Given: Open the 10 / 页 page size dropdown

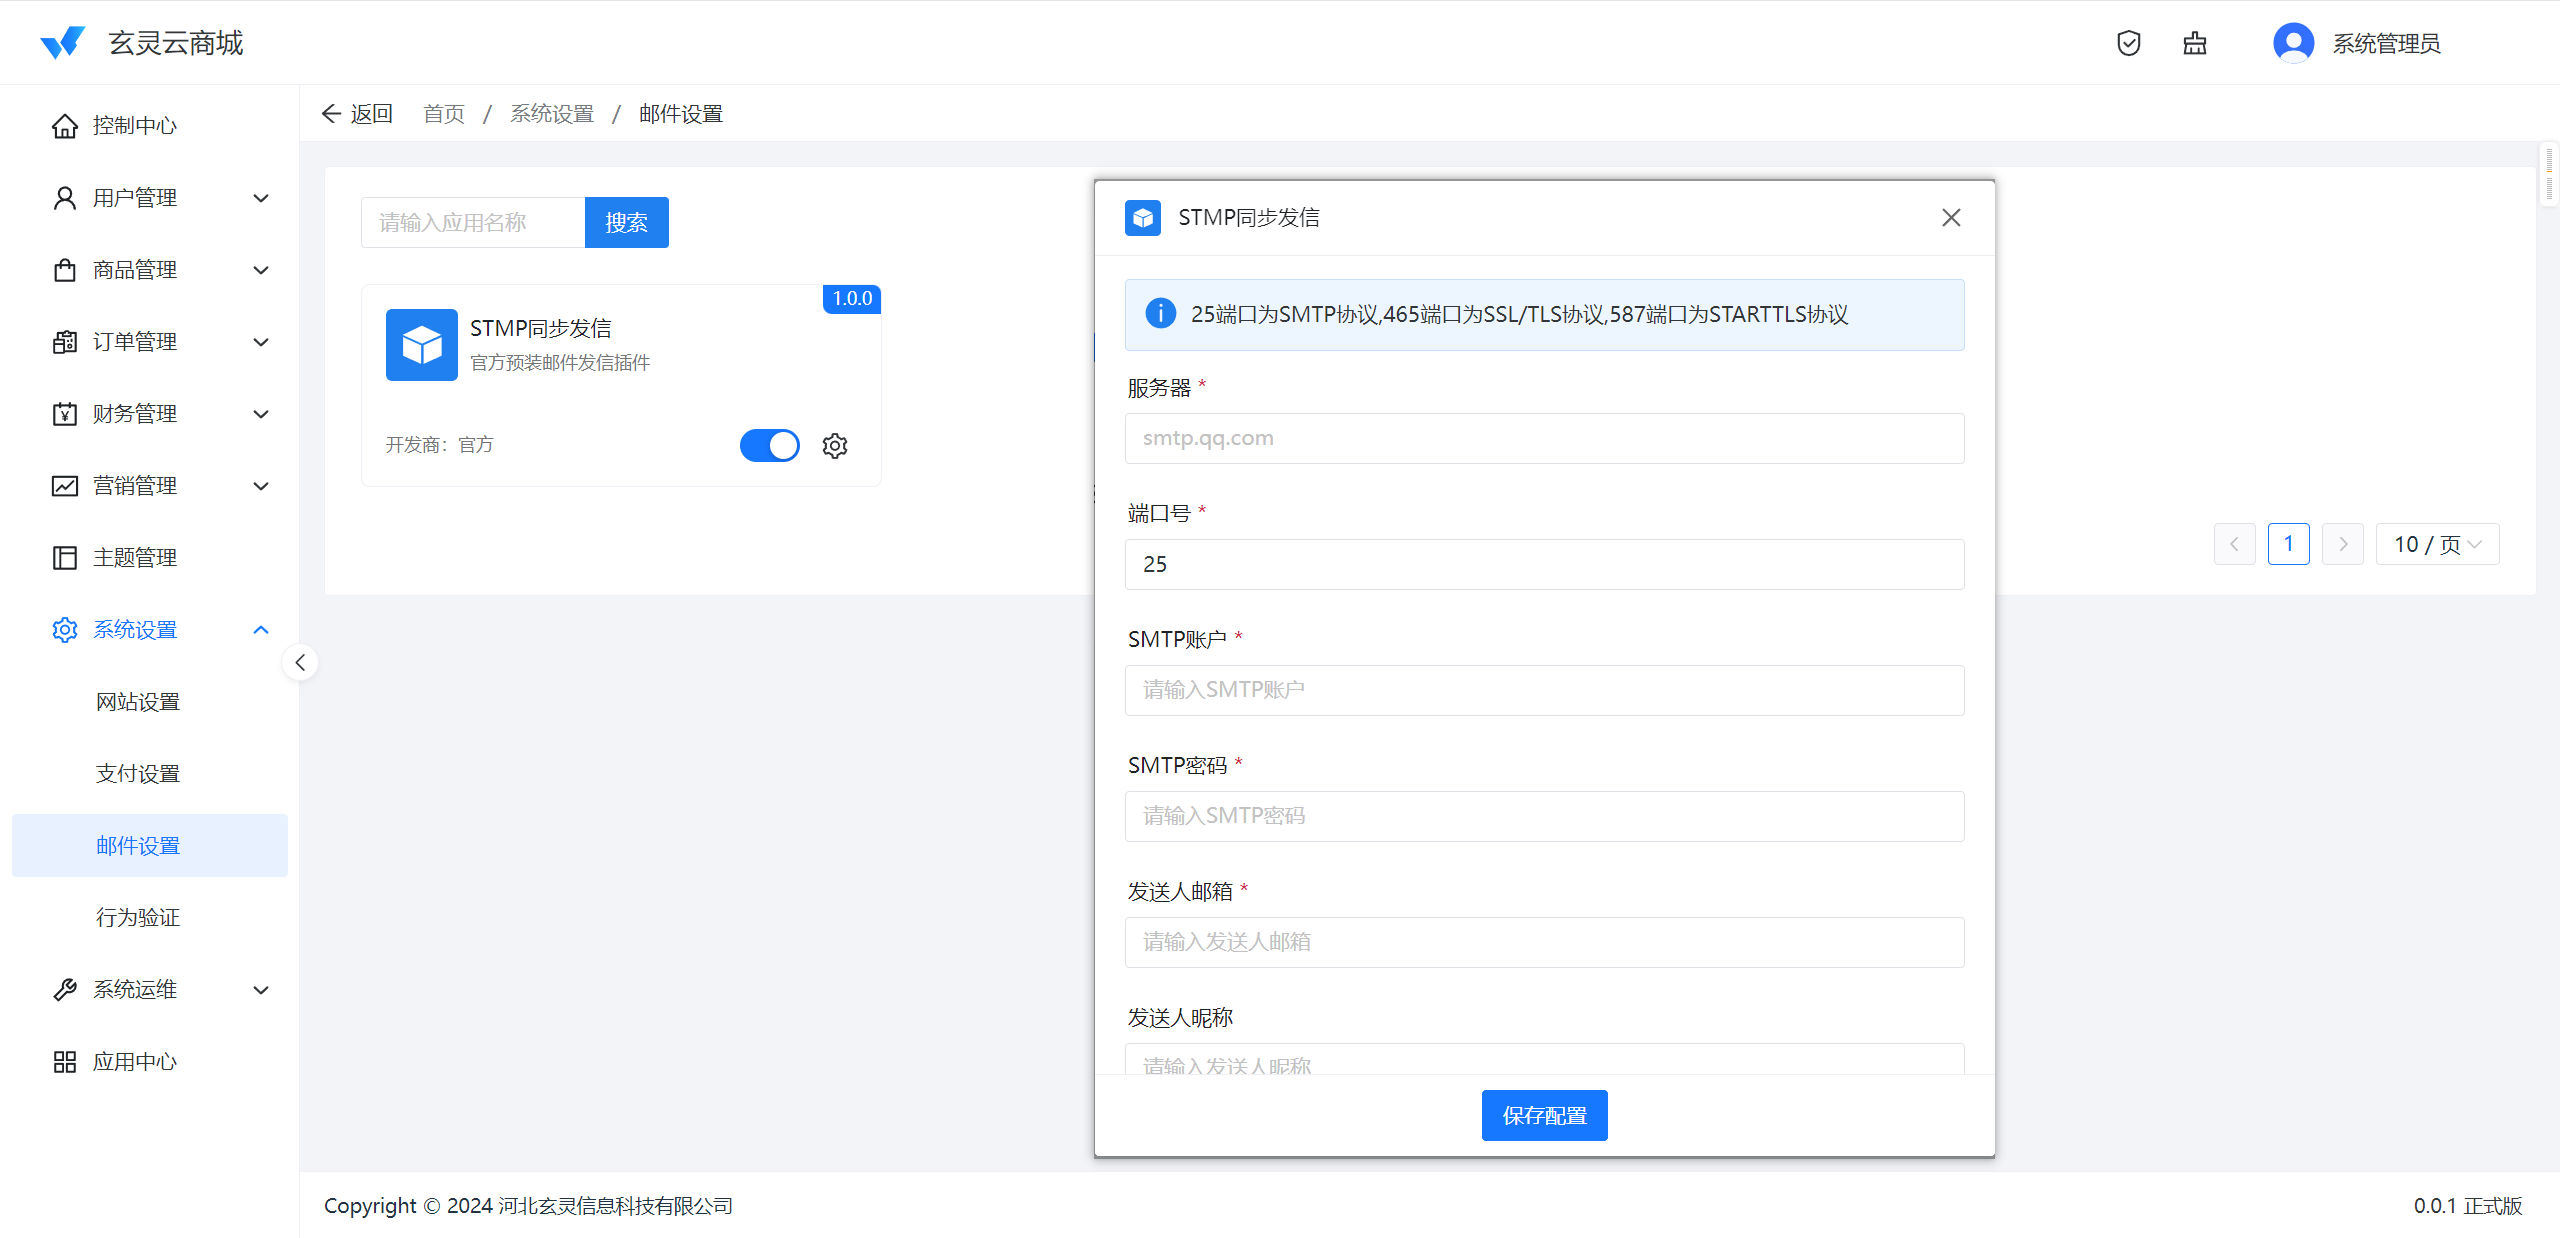Looking at the screenshot, I should (2437, 545).
